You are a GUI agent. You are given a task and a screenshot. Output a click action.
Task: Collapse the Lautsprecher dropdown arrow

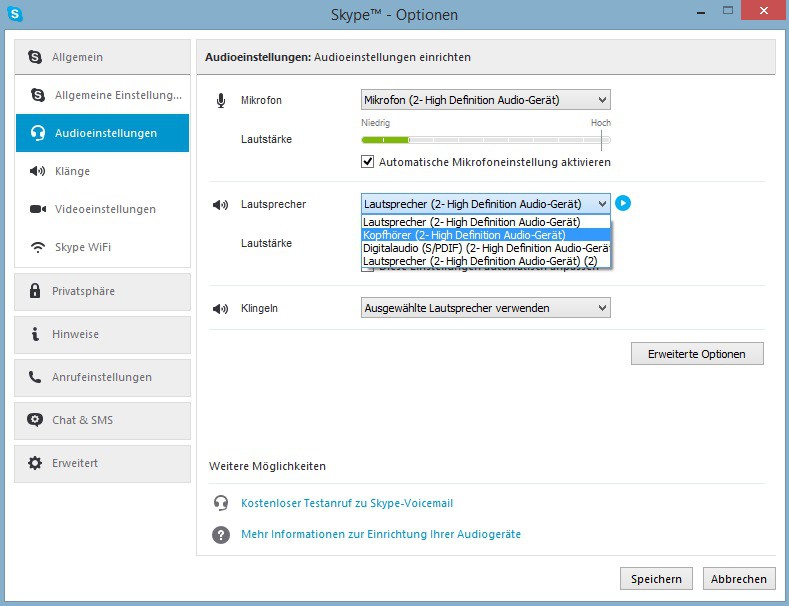pyautogui.click(x=600, y=204)
